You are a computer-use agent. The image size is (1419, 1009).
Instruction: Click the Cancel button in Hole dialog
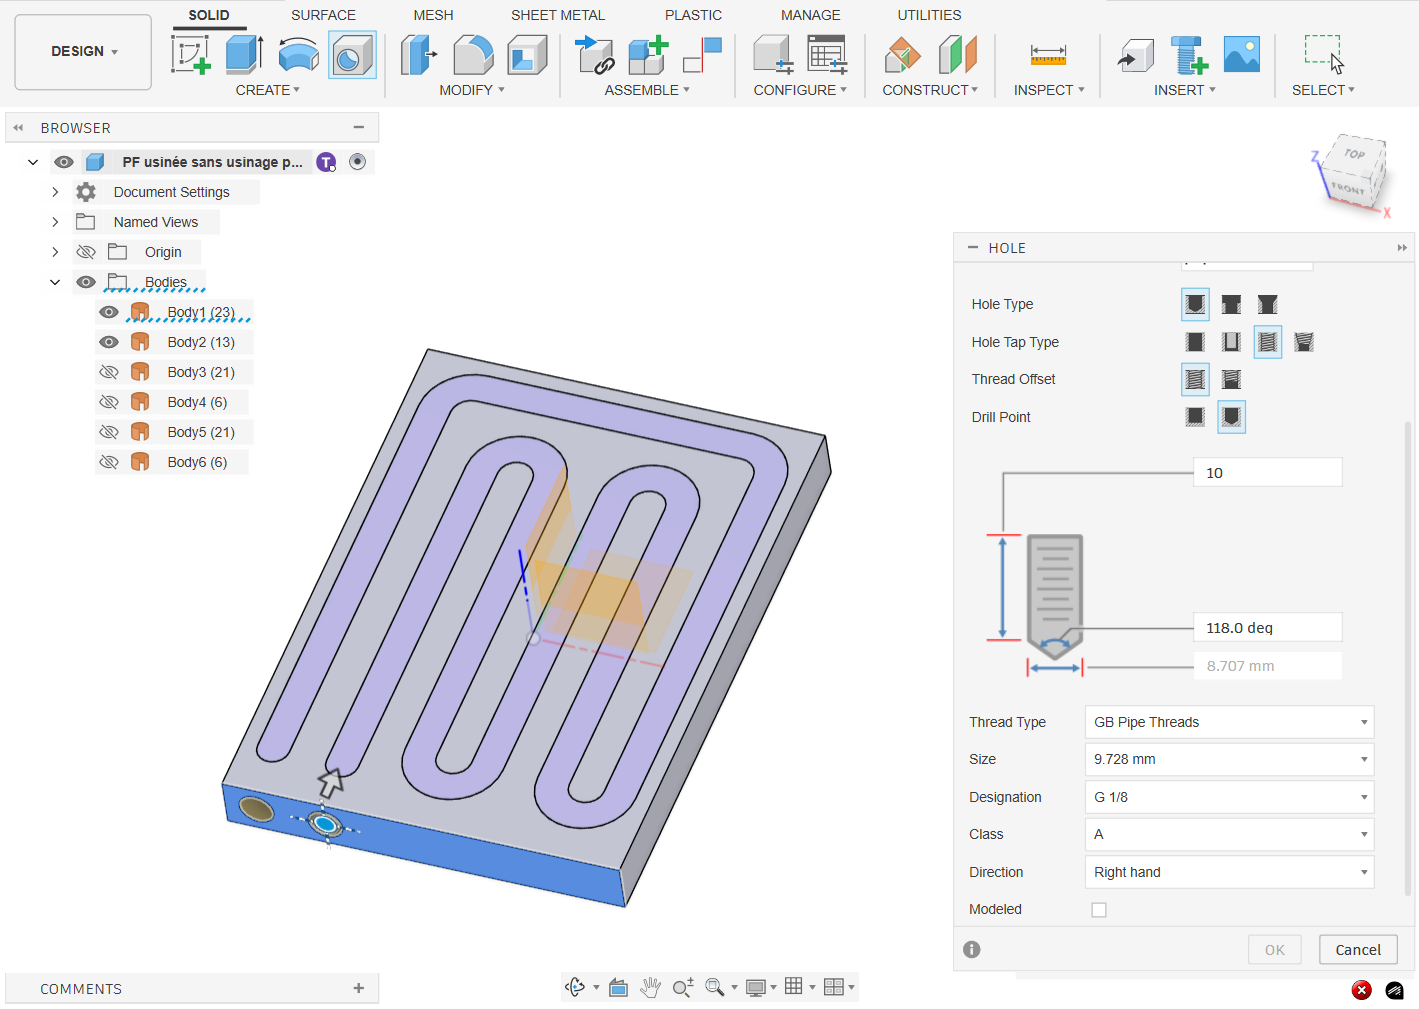[1358, 949]
